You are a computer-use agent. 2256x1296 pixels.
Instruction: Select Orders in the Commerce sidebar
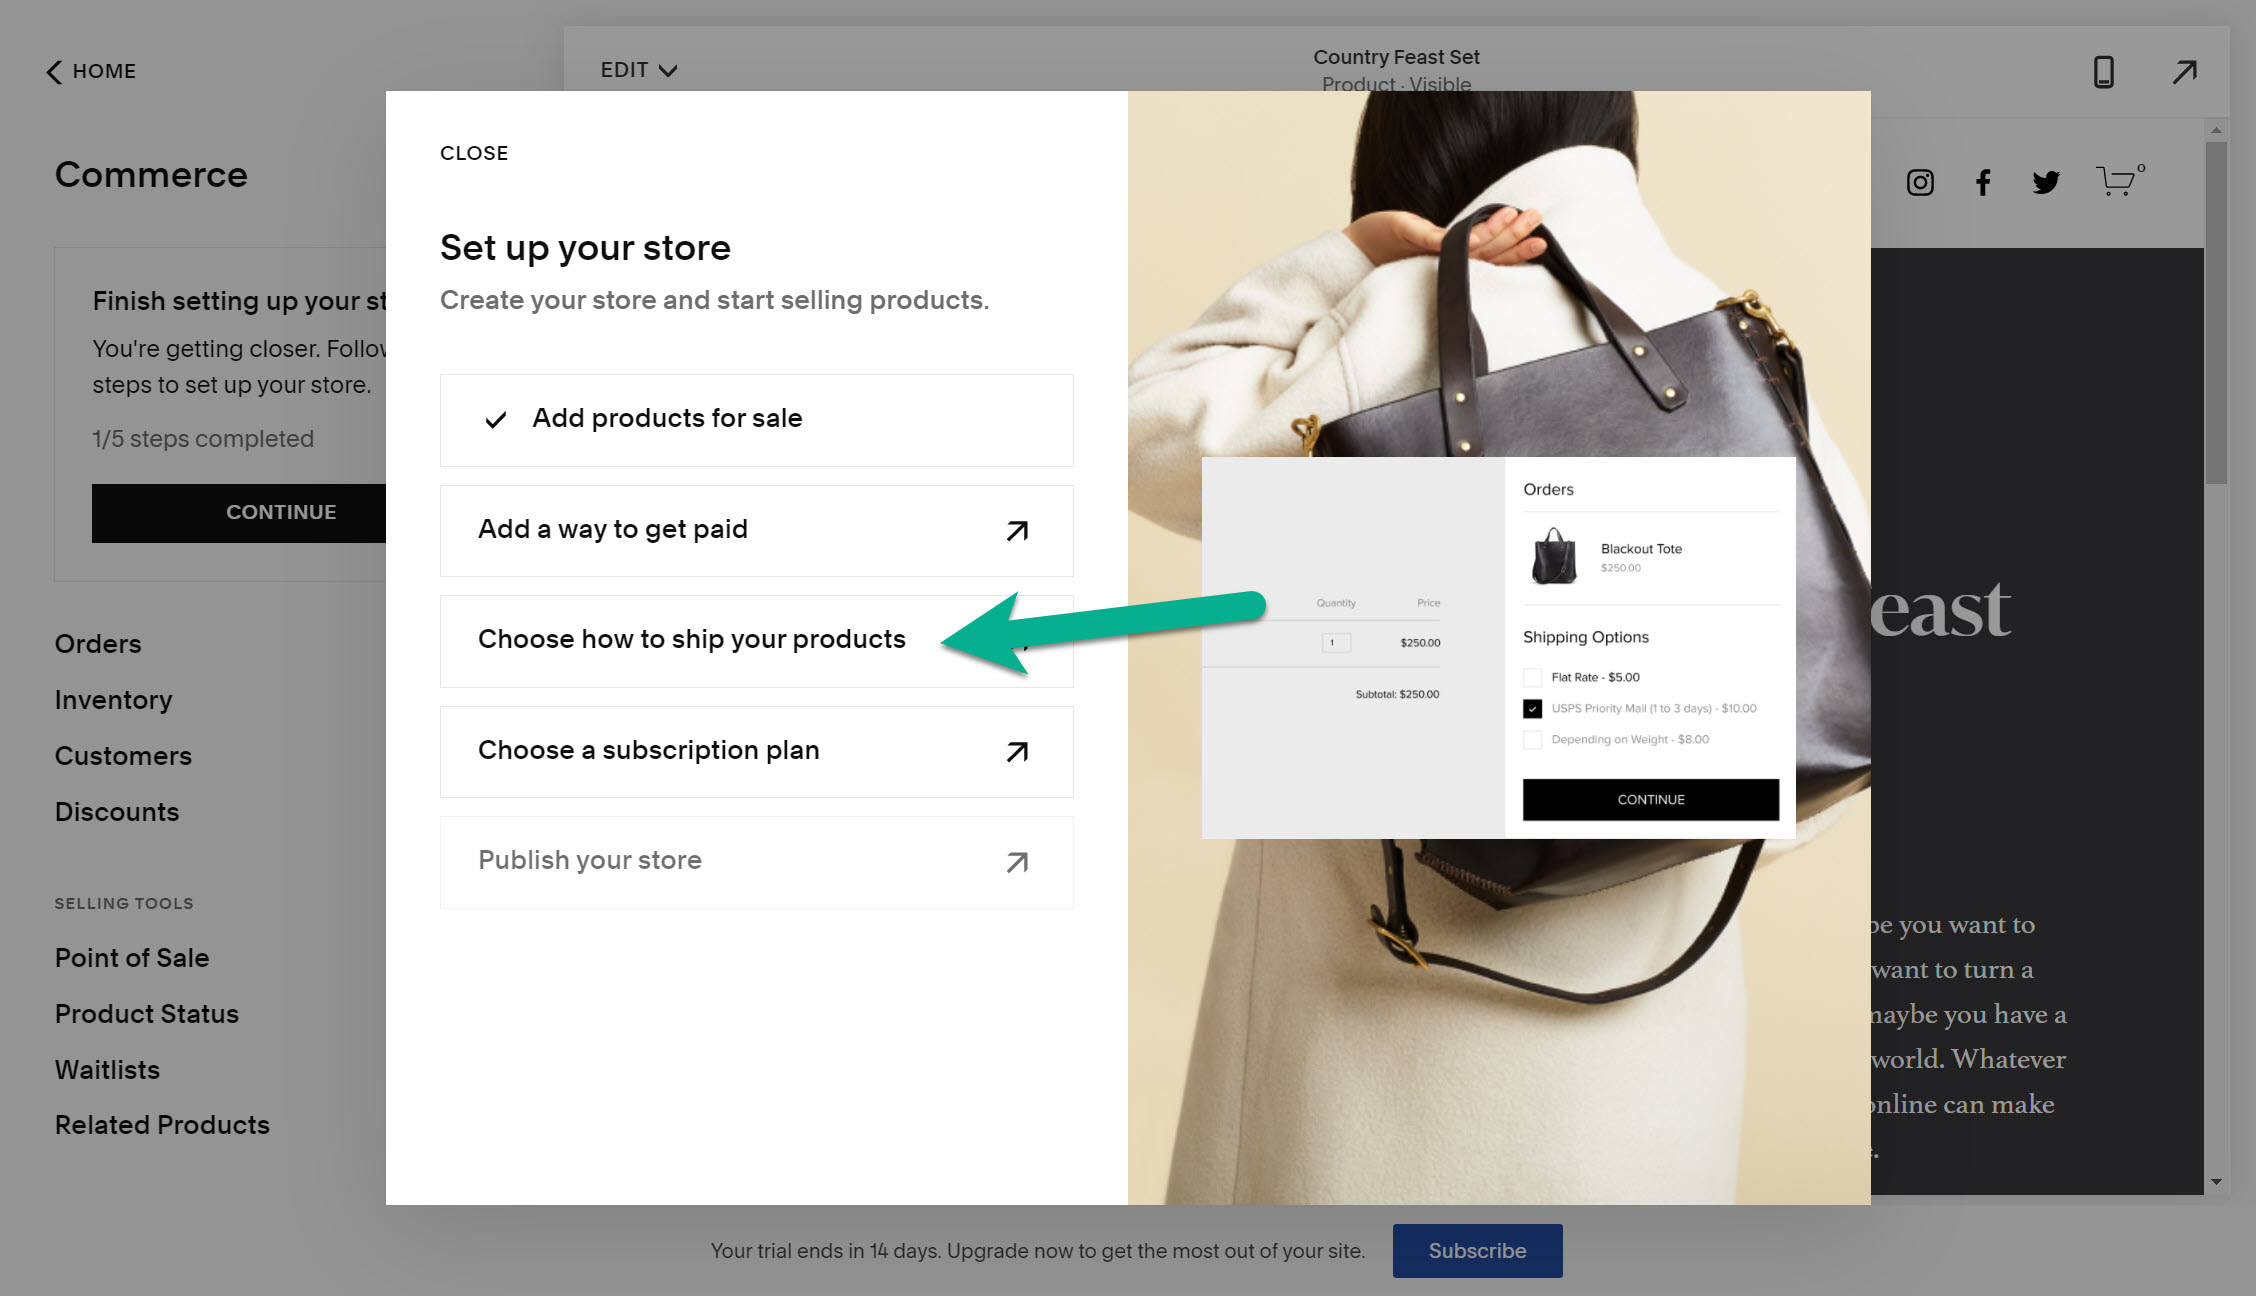[97, 643]
